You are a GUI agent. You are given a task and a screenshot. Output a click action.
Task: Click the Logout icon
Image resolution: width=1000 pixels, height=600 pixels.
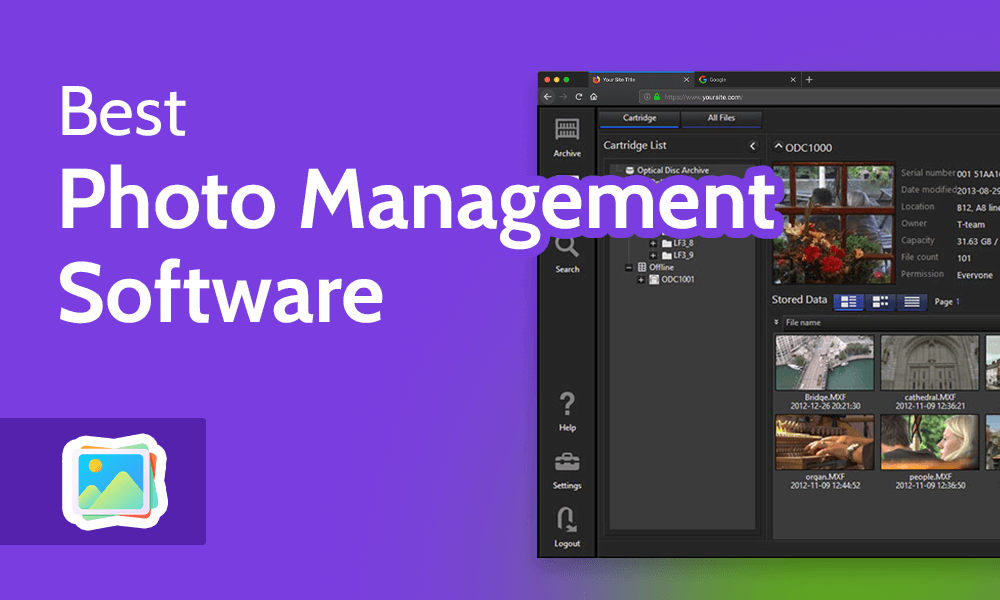tap(567, 523)
